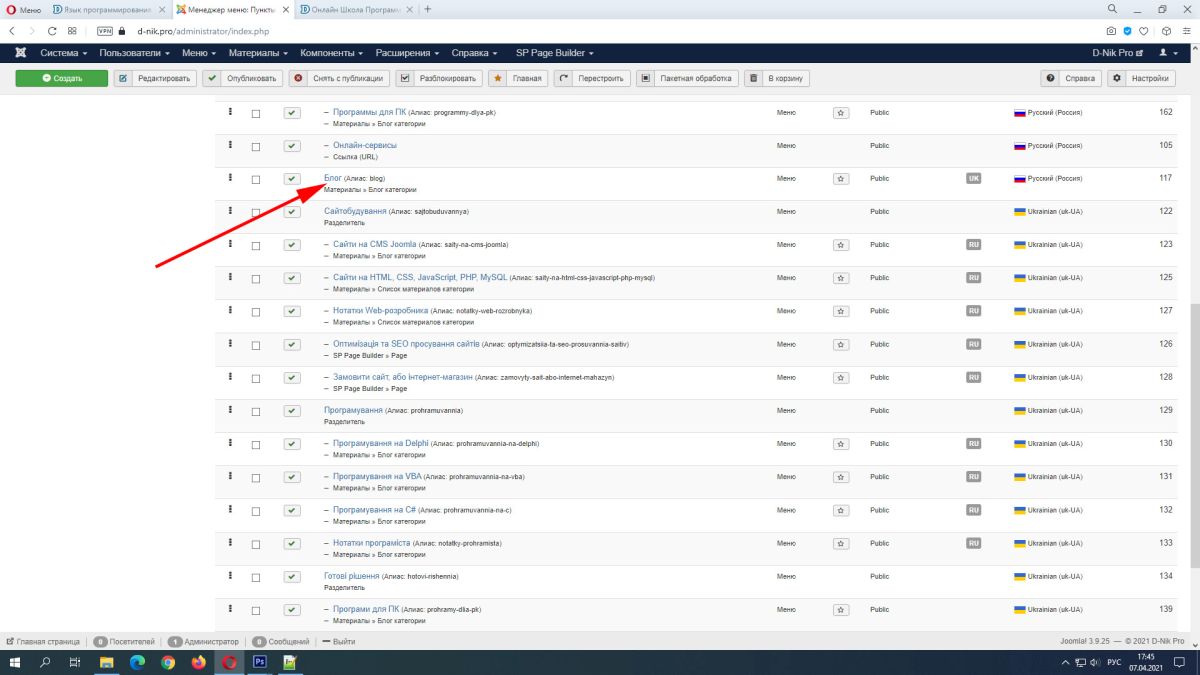The width and height of the screenshot is (1200, 675).
Task: Expand the Система menu
Action: coord(63,52)
